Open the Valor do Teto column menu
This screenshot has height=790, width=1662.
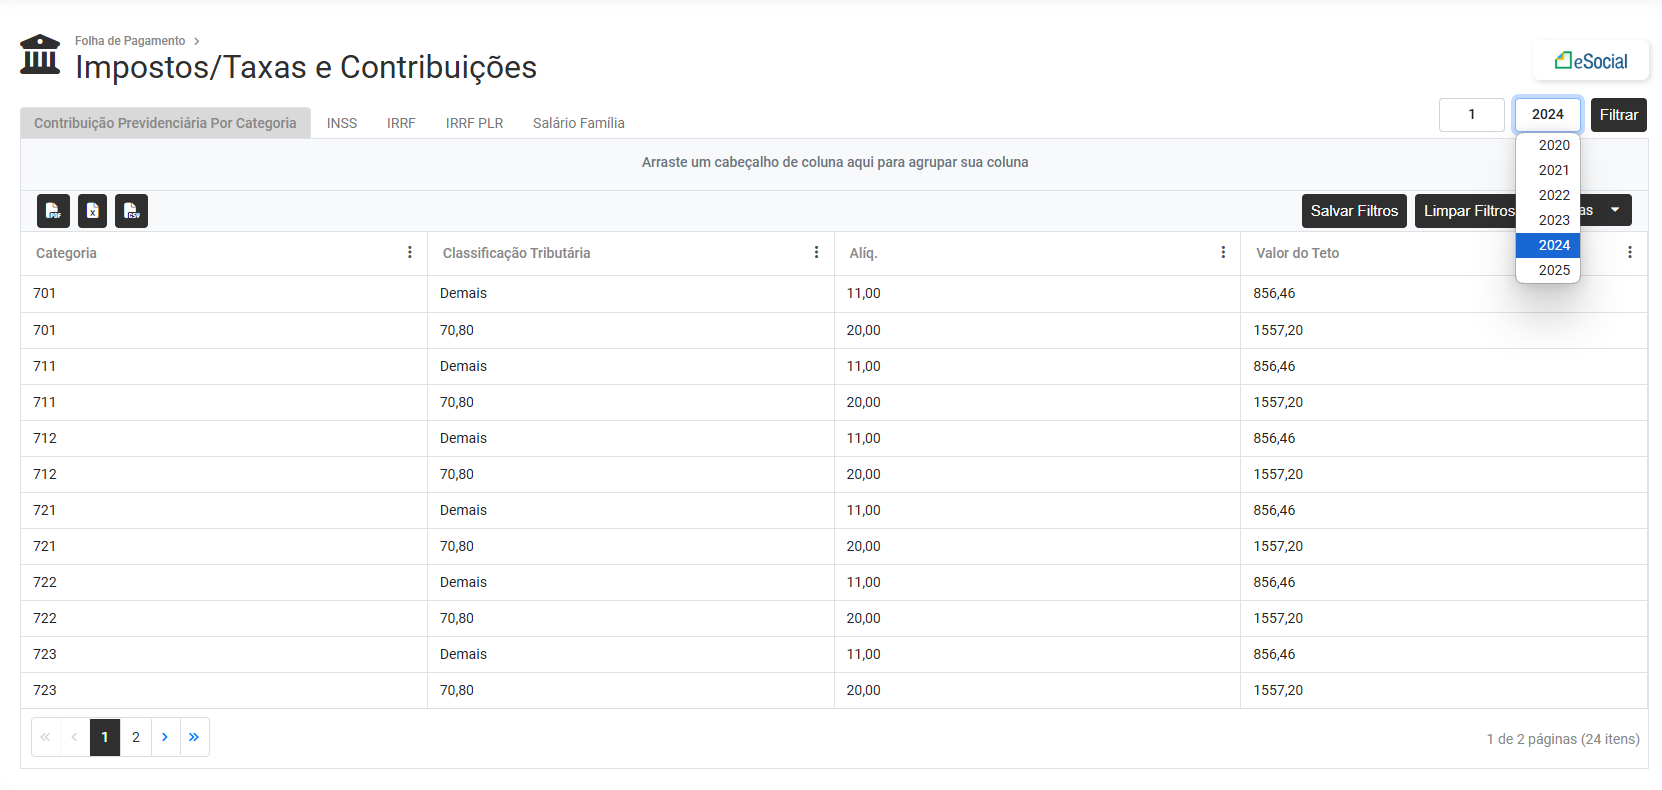1629,253
